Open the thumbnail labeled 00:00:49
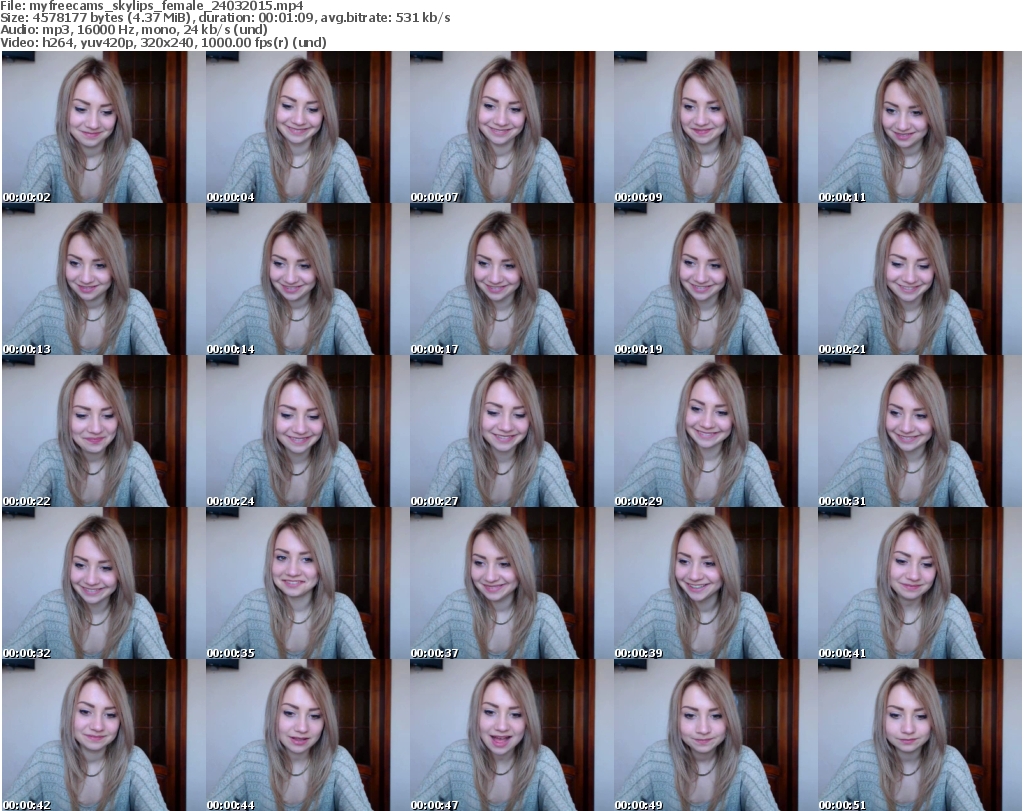Screen dimensions: 1024x811 pyautogui.click(x=714, y=735)
